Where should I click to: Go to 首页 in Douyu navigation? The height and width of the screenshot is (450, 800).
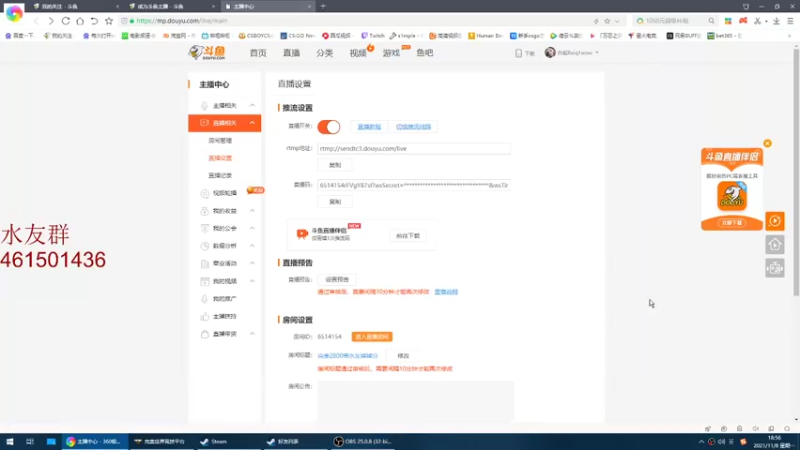258,53
